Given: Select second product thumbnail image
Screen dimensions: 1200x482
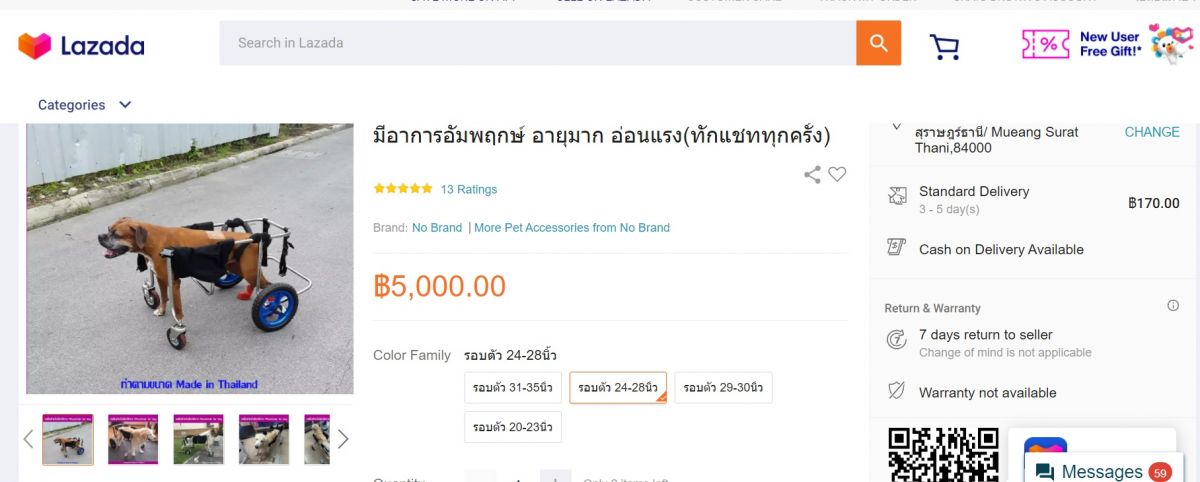Looking at the screenshot, I should (x=133, y=439).
